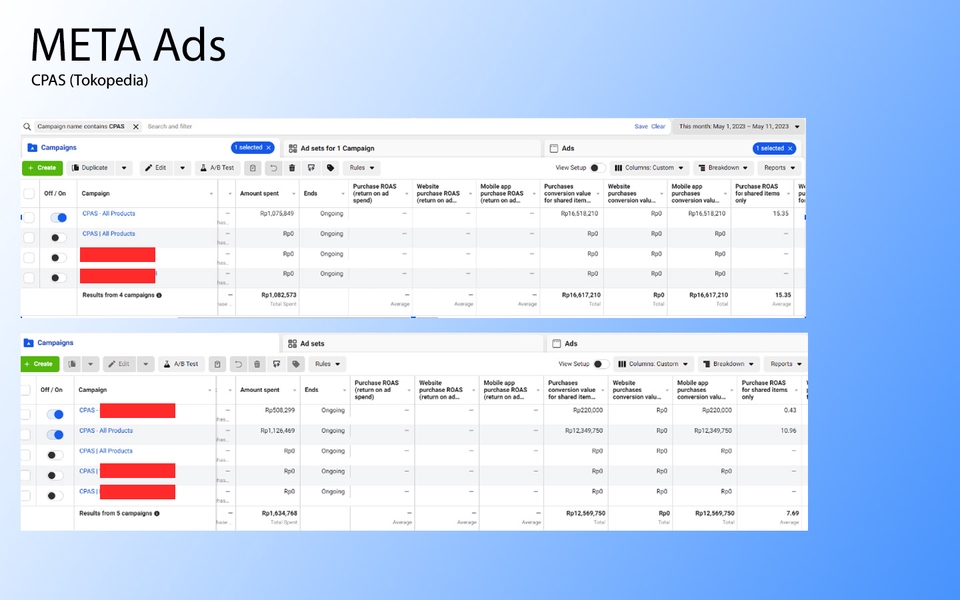Open the Breakdown dropdown
960x600 pixels.
(722, 167)
